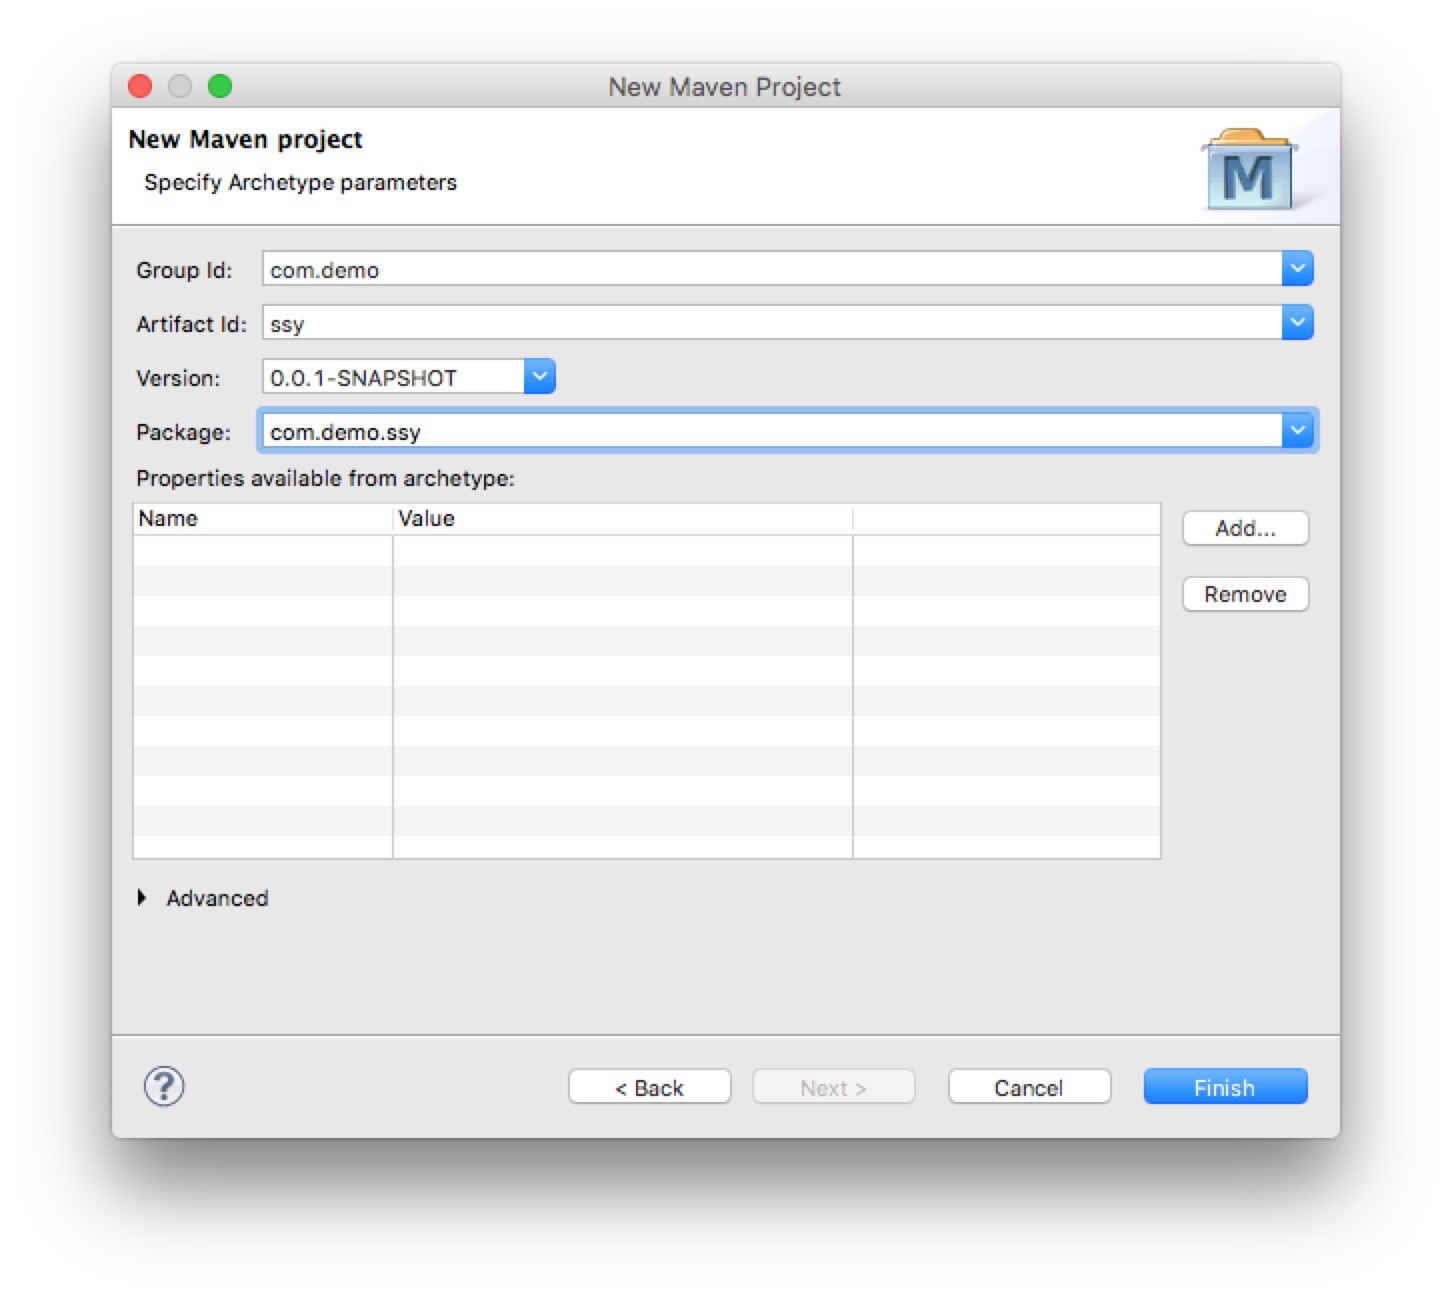Click the green zoom window button
1452x1298 pixels.
[220, 86]
